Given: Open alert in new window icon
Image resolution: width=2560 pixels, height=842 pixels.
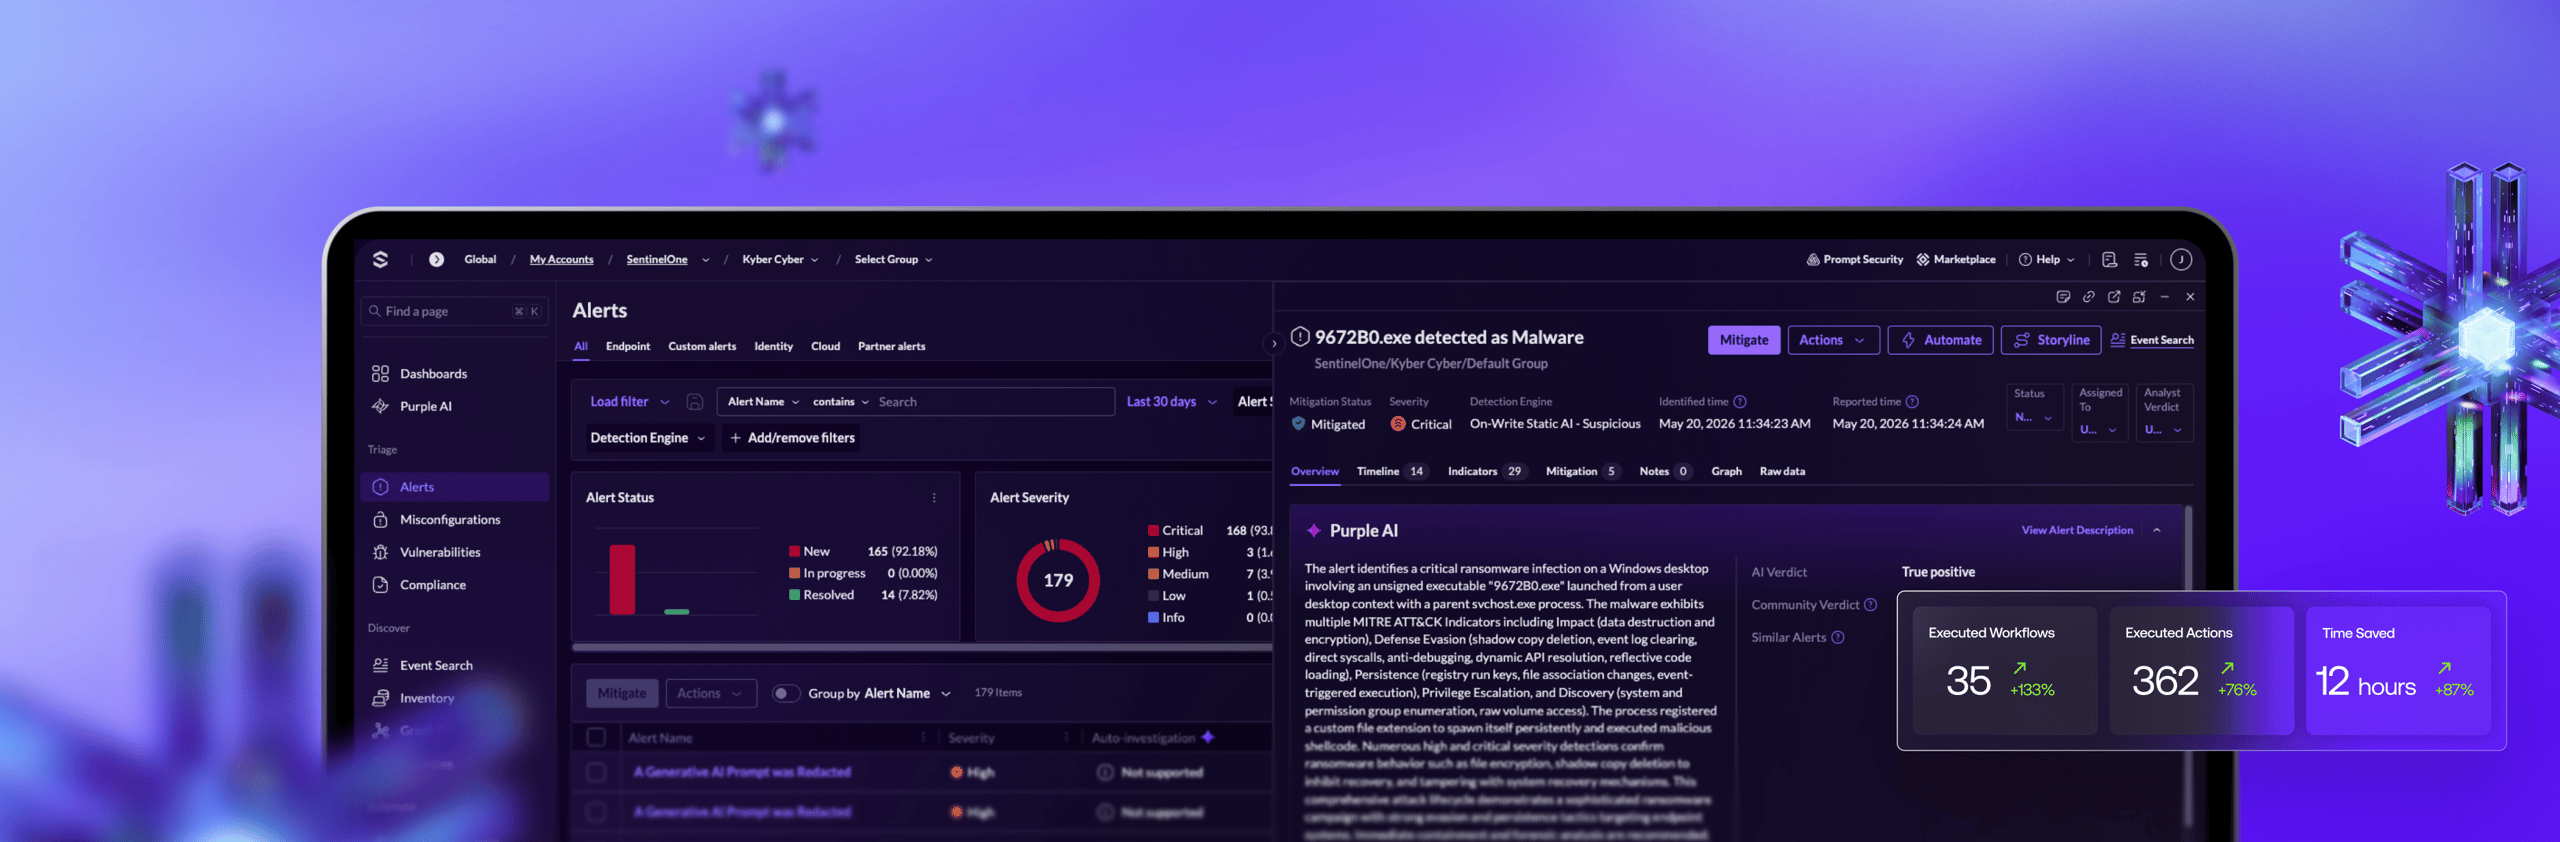Looking at the screenshot, I should click(x=2114, y=297).
